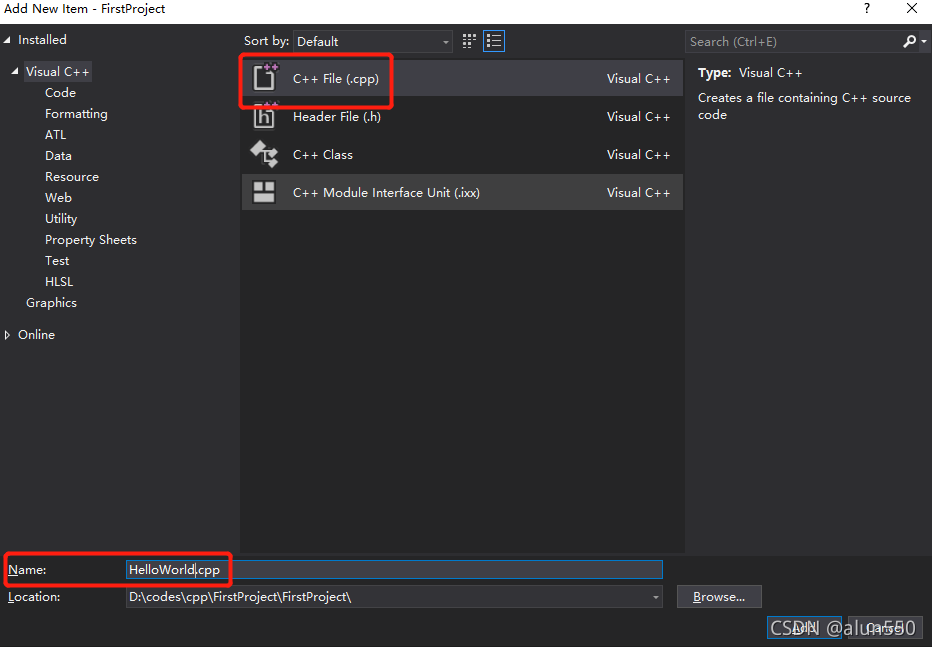Click 'Visual C++' in the C++ File row
Viewport: 932px width, 647px height.
tap(638, 78)
